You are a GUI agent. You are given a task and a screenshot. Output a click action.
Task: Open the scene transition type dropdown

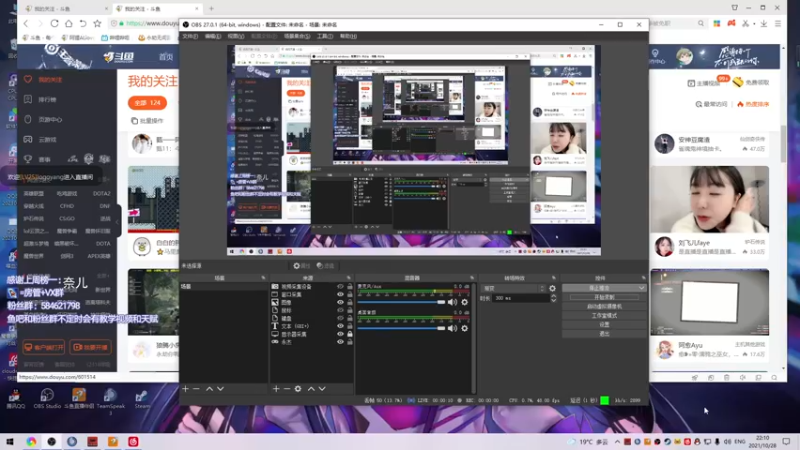[513, 288]
